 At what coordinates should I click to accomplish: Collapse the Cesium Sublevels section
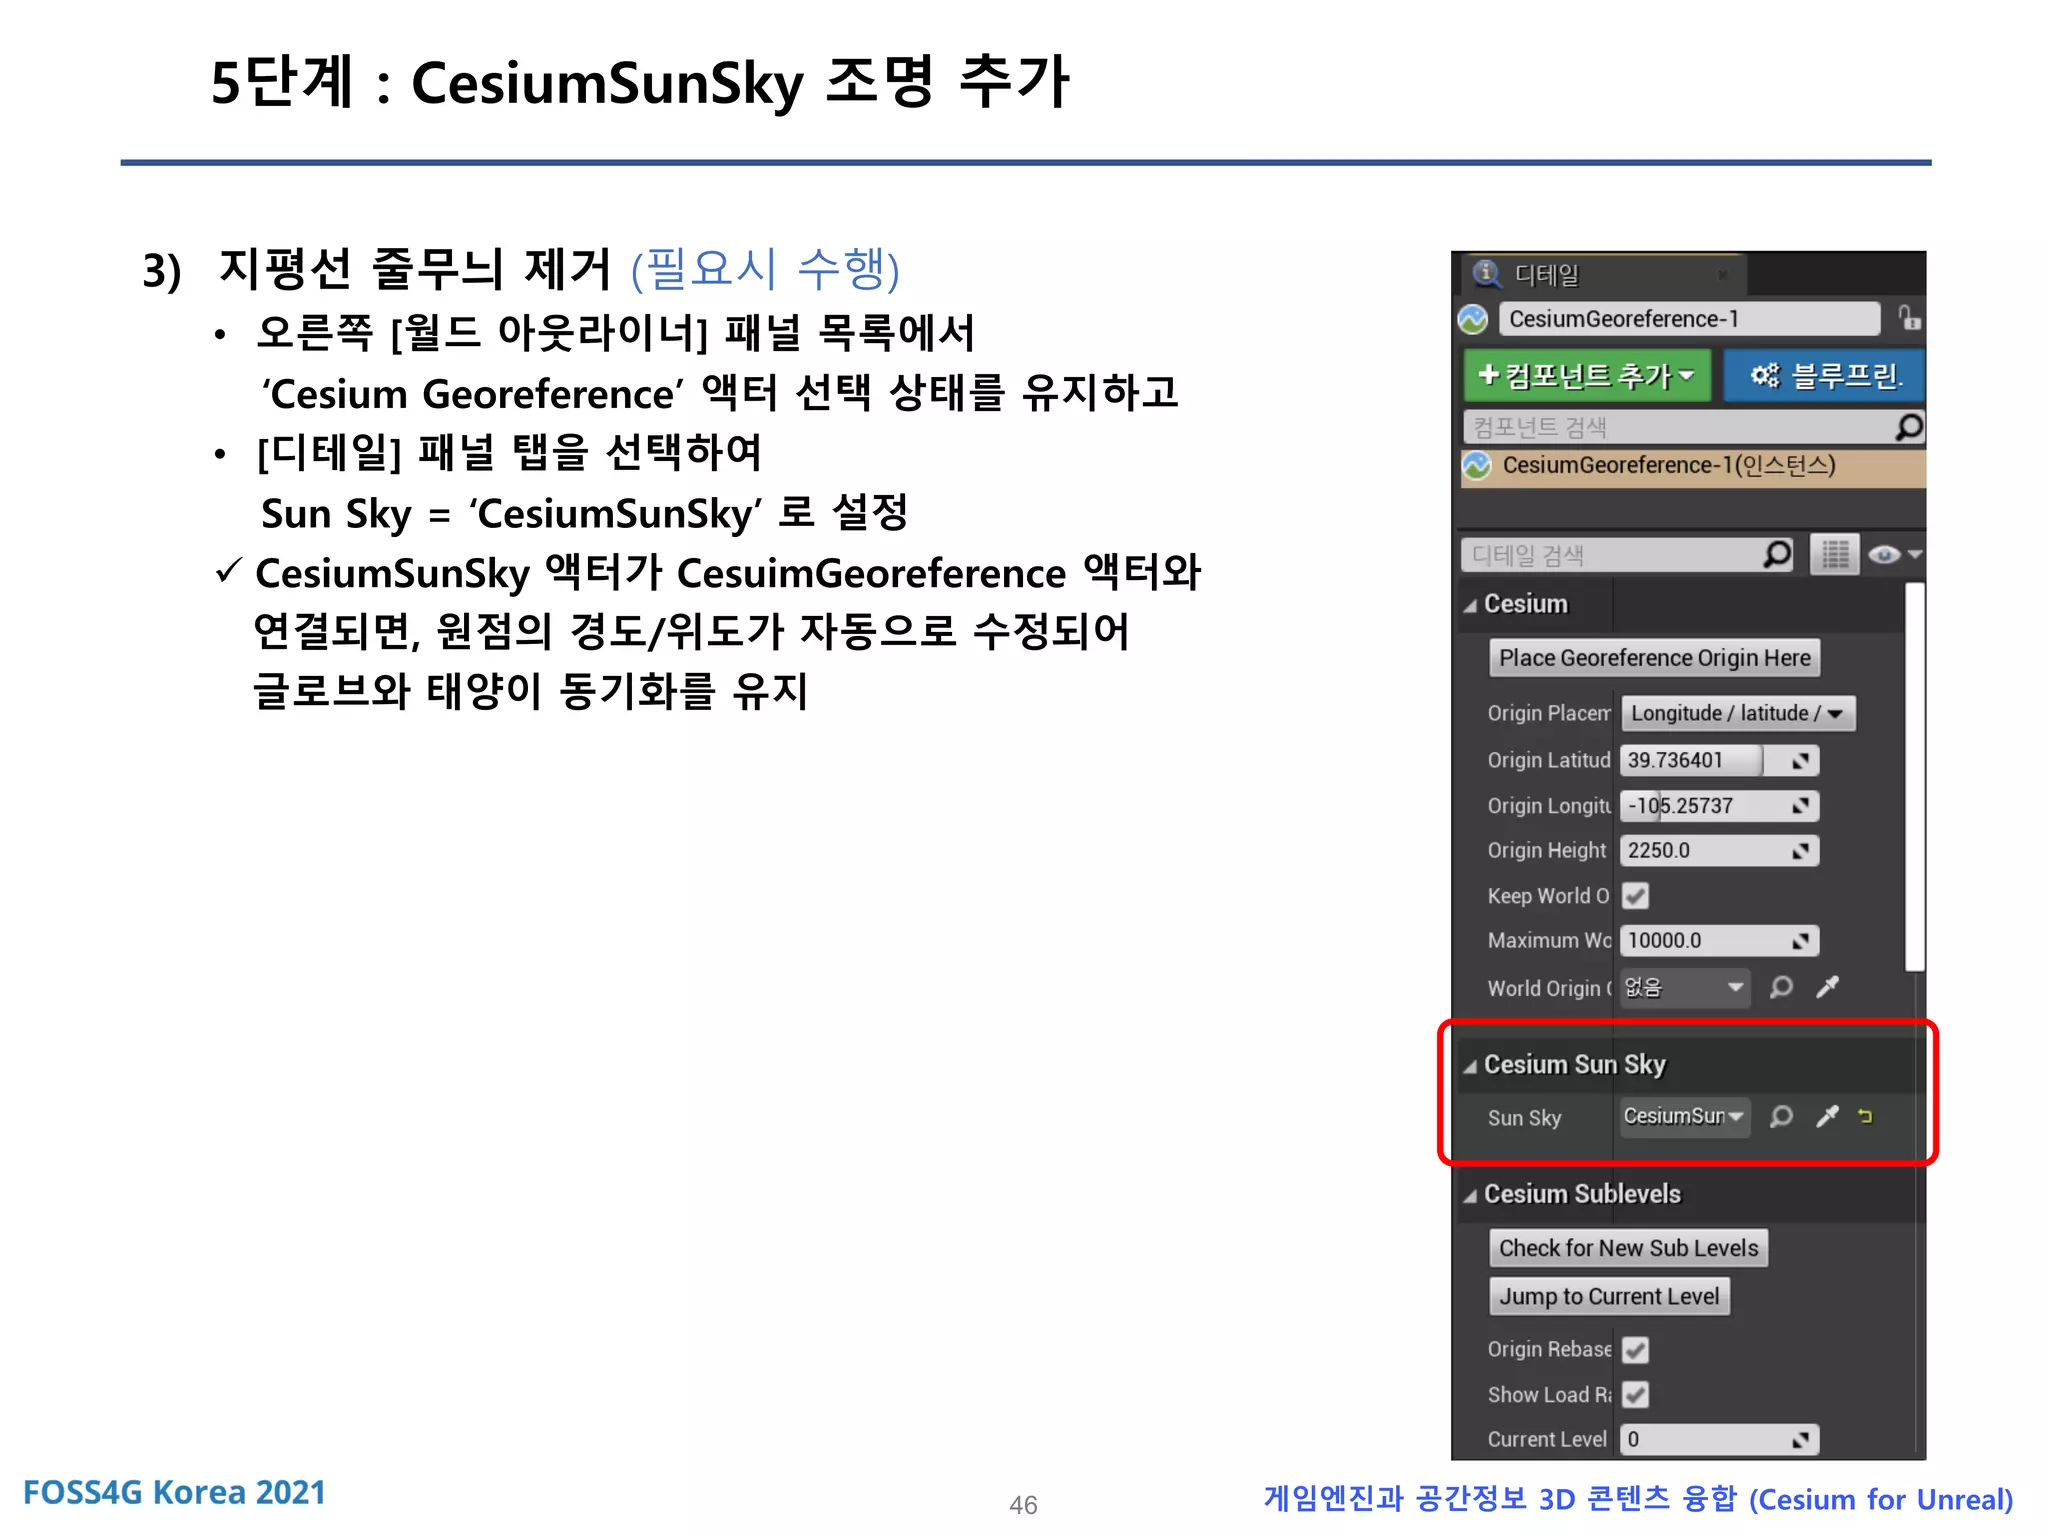(x=1470, y=1195)
